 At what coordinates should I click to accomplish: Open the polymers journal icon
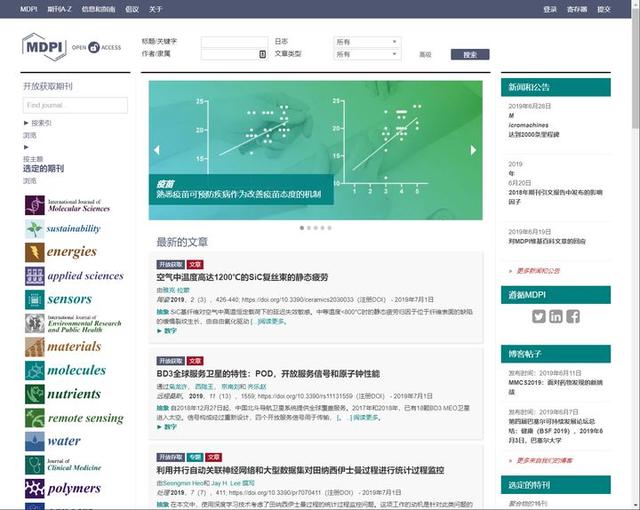point(35,488)
